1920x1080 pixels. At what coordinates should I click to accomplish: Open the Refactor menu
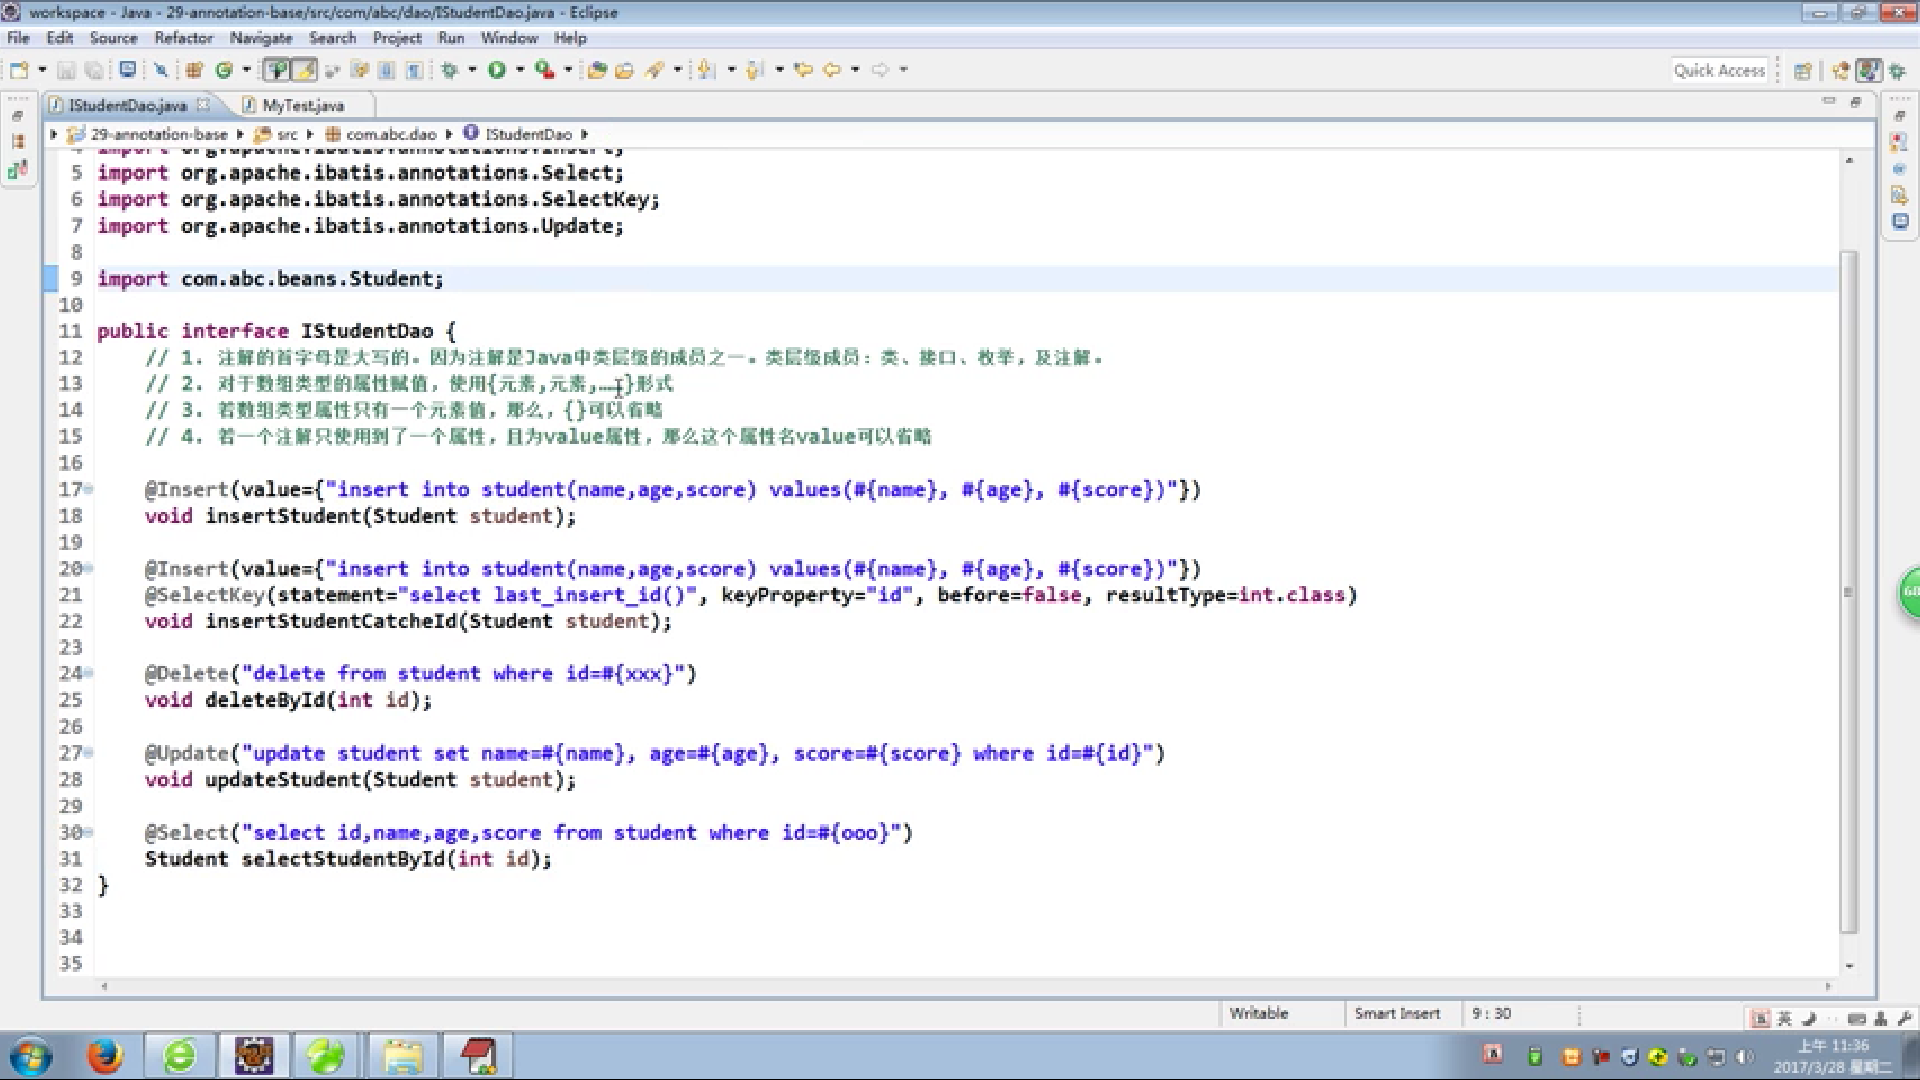pos(183,38)
